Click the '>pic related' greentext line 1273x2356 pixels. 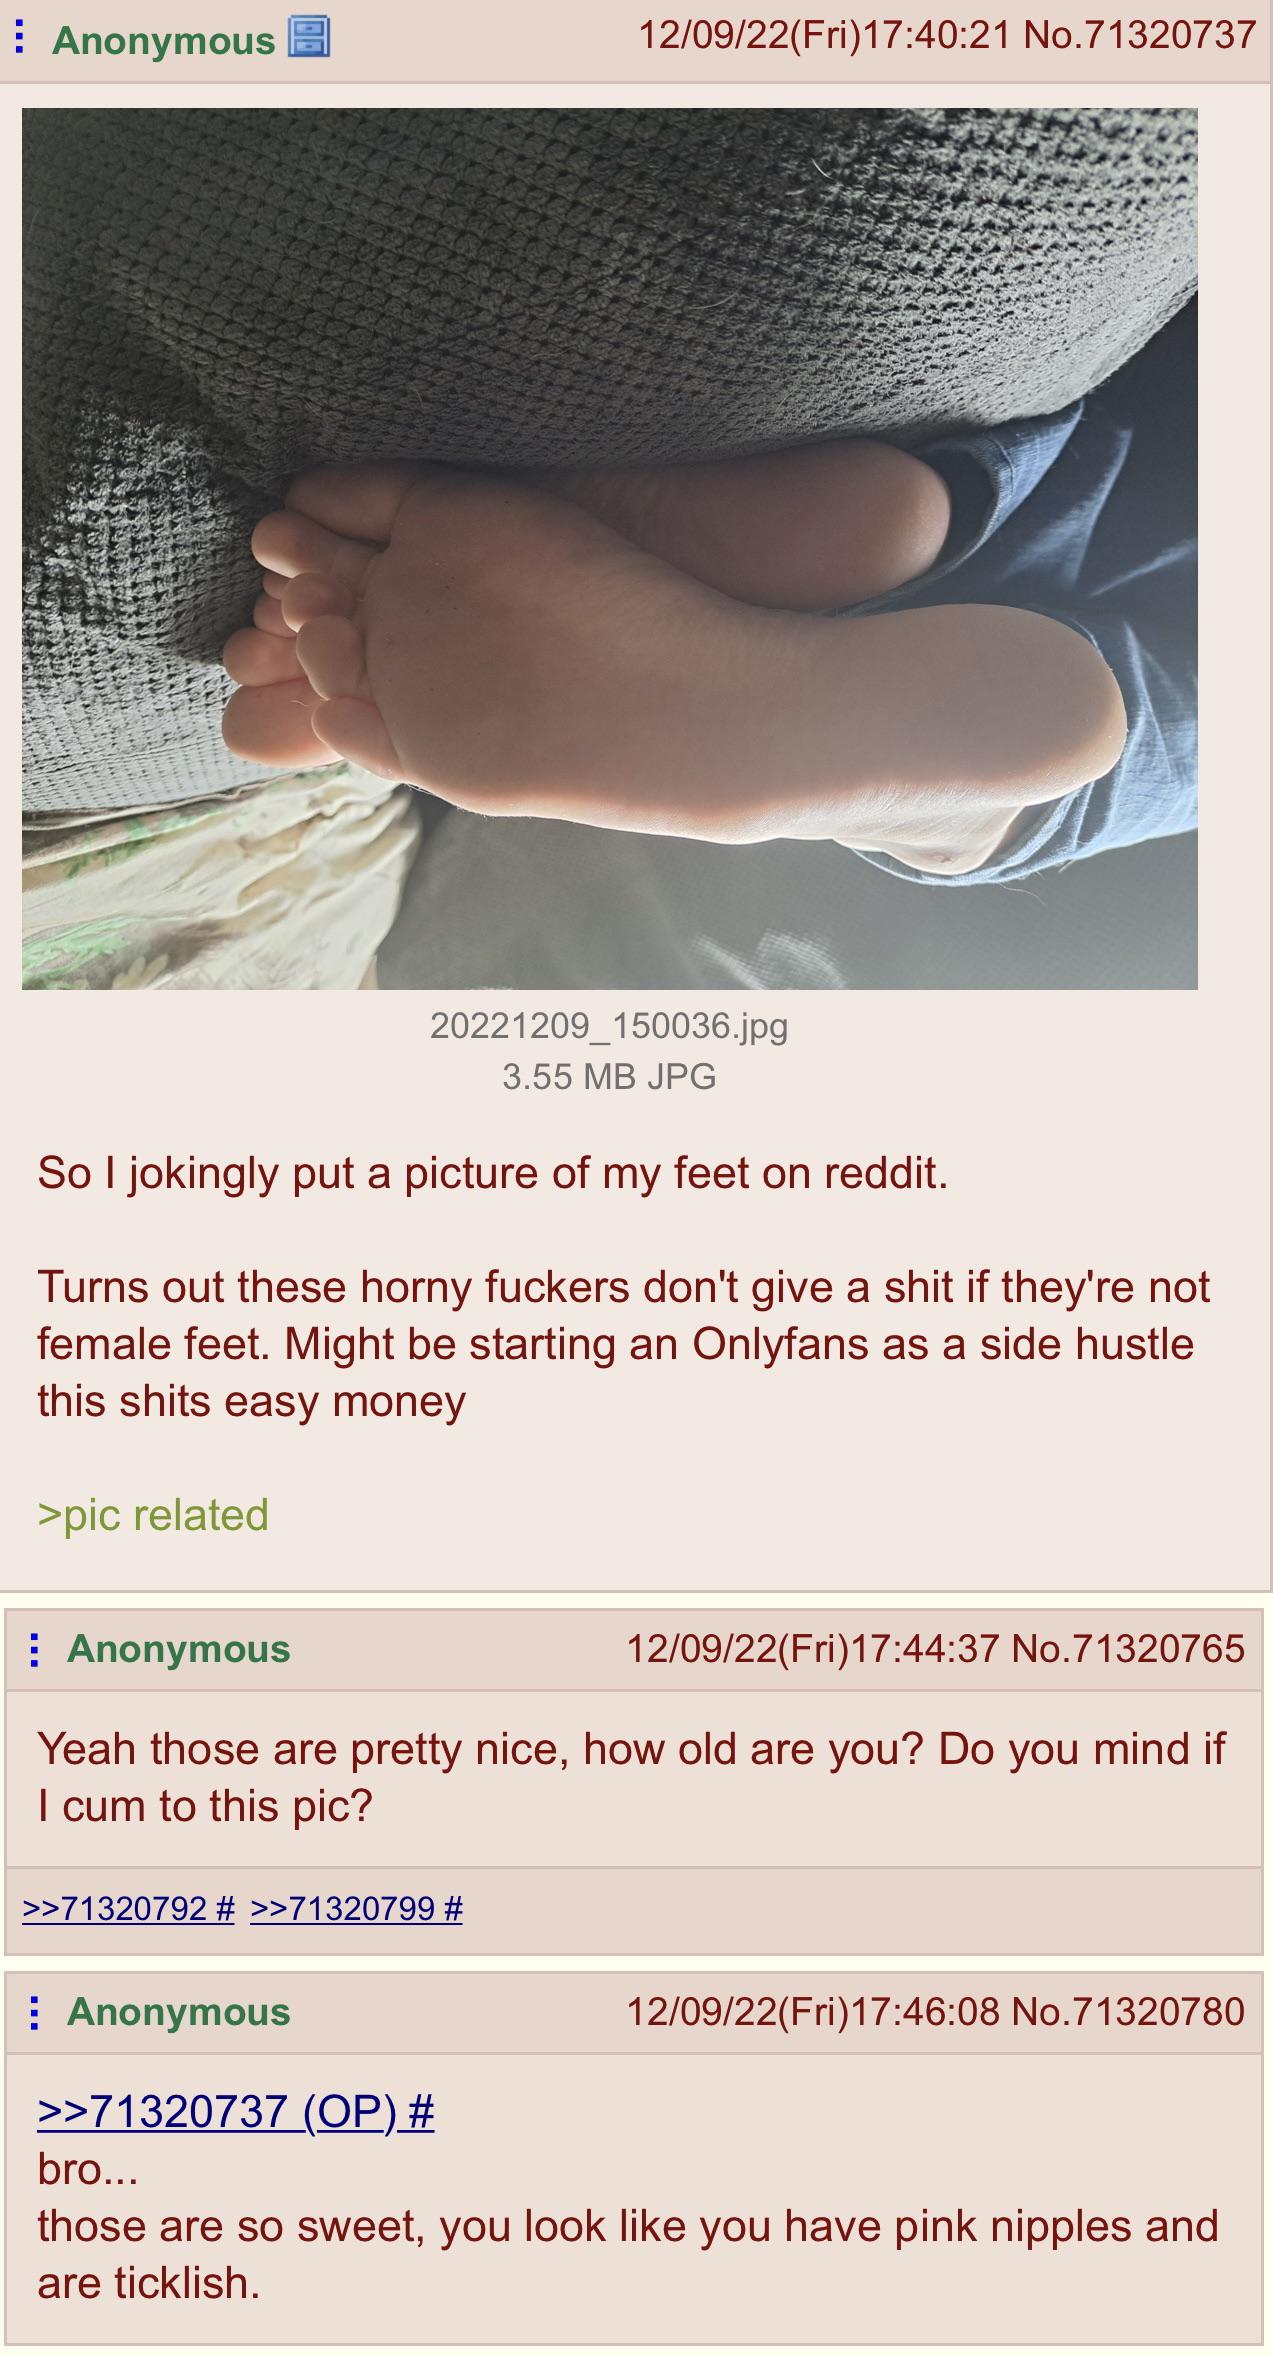153,1515
